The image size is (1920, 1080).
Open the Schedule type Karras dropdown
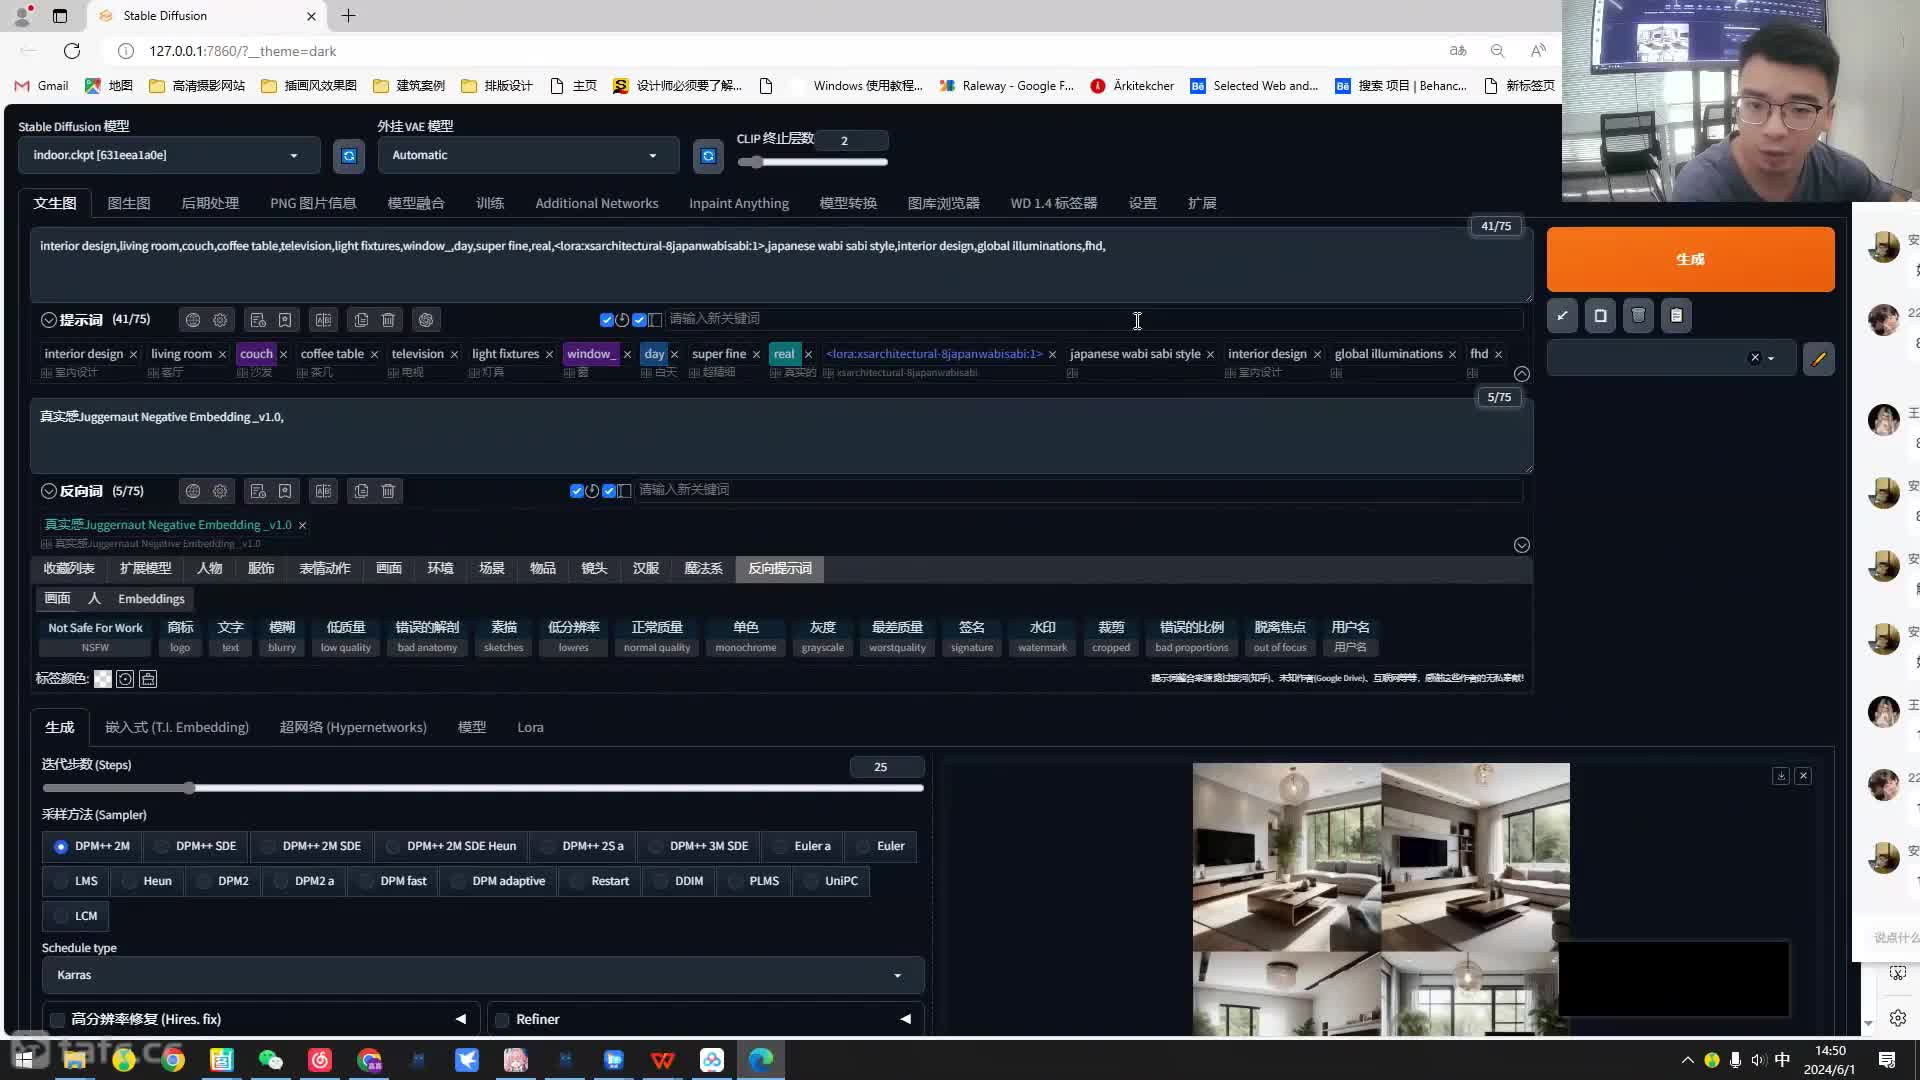coord(482,975)
